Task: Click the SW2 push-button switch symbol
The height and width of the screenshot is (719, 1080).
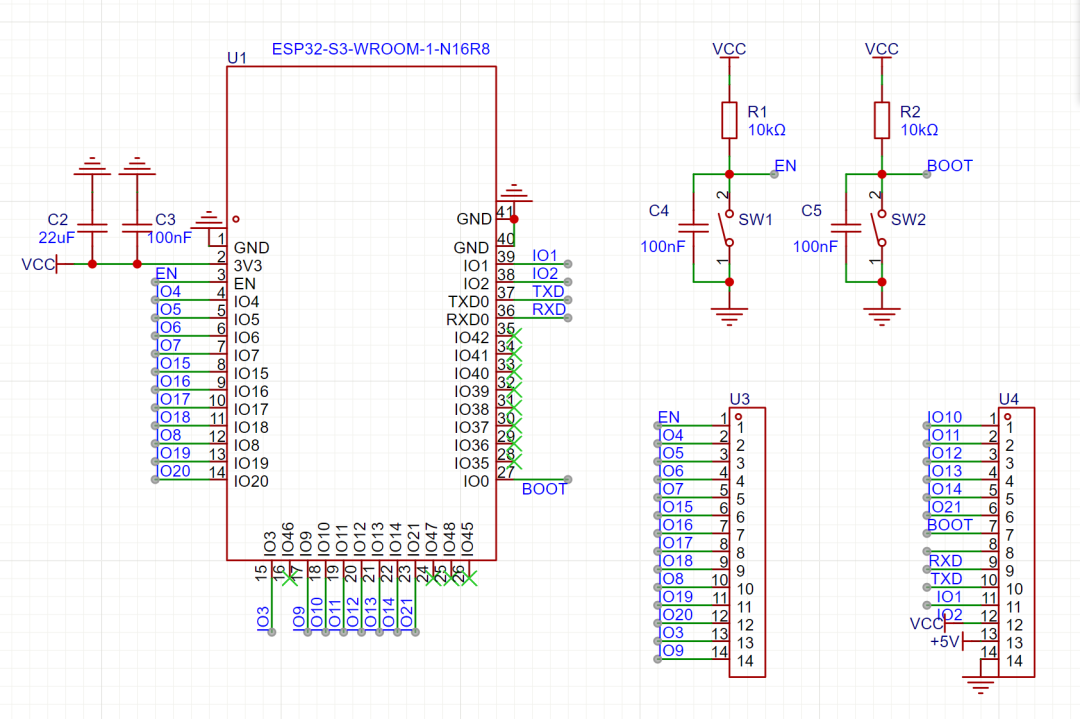Action: point(880,228)
